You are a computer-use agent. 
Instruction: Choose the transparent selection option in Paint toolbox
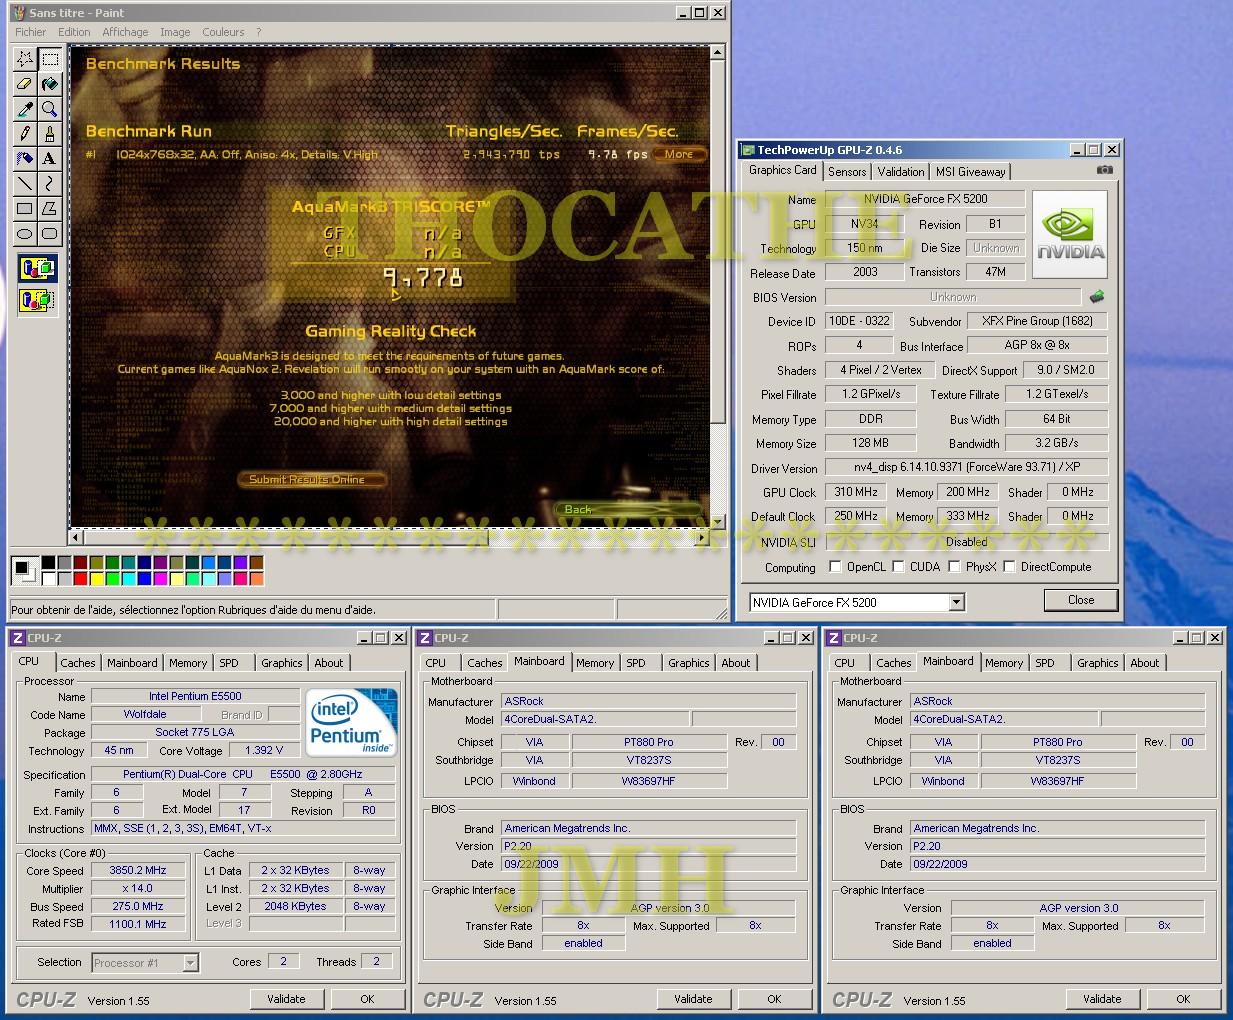pyautogui.click(x=37, y=299)
